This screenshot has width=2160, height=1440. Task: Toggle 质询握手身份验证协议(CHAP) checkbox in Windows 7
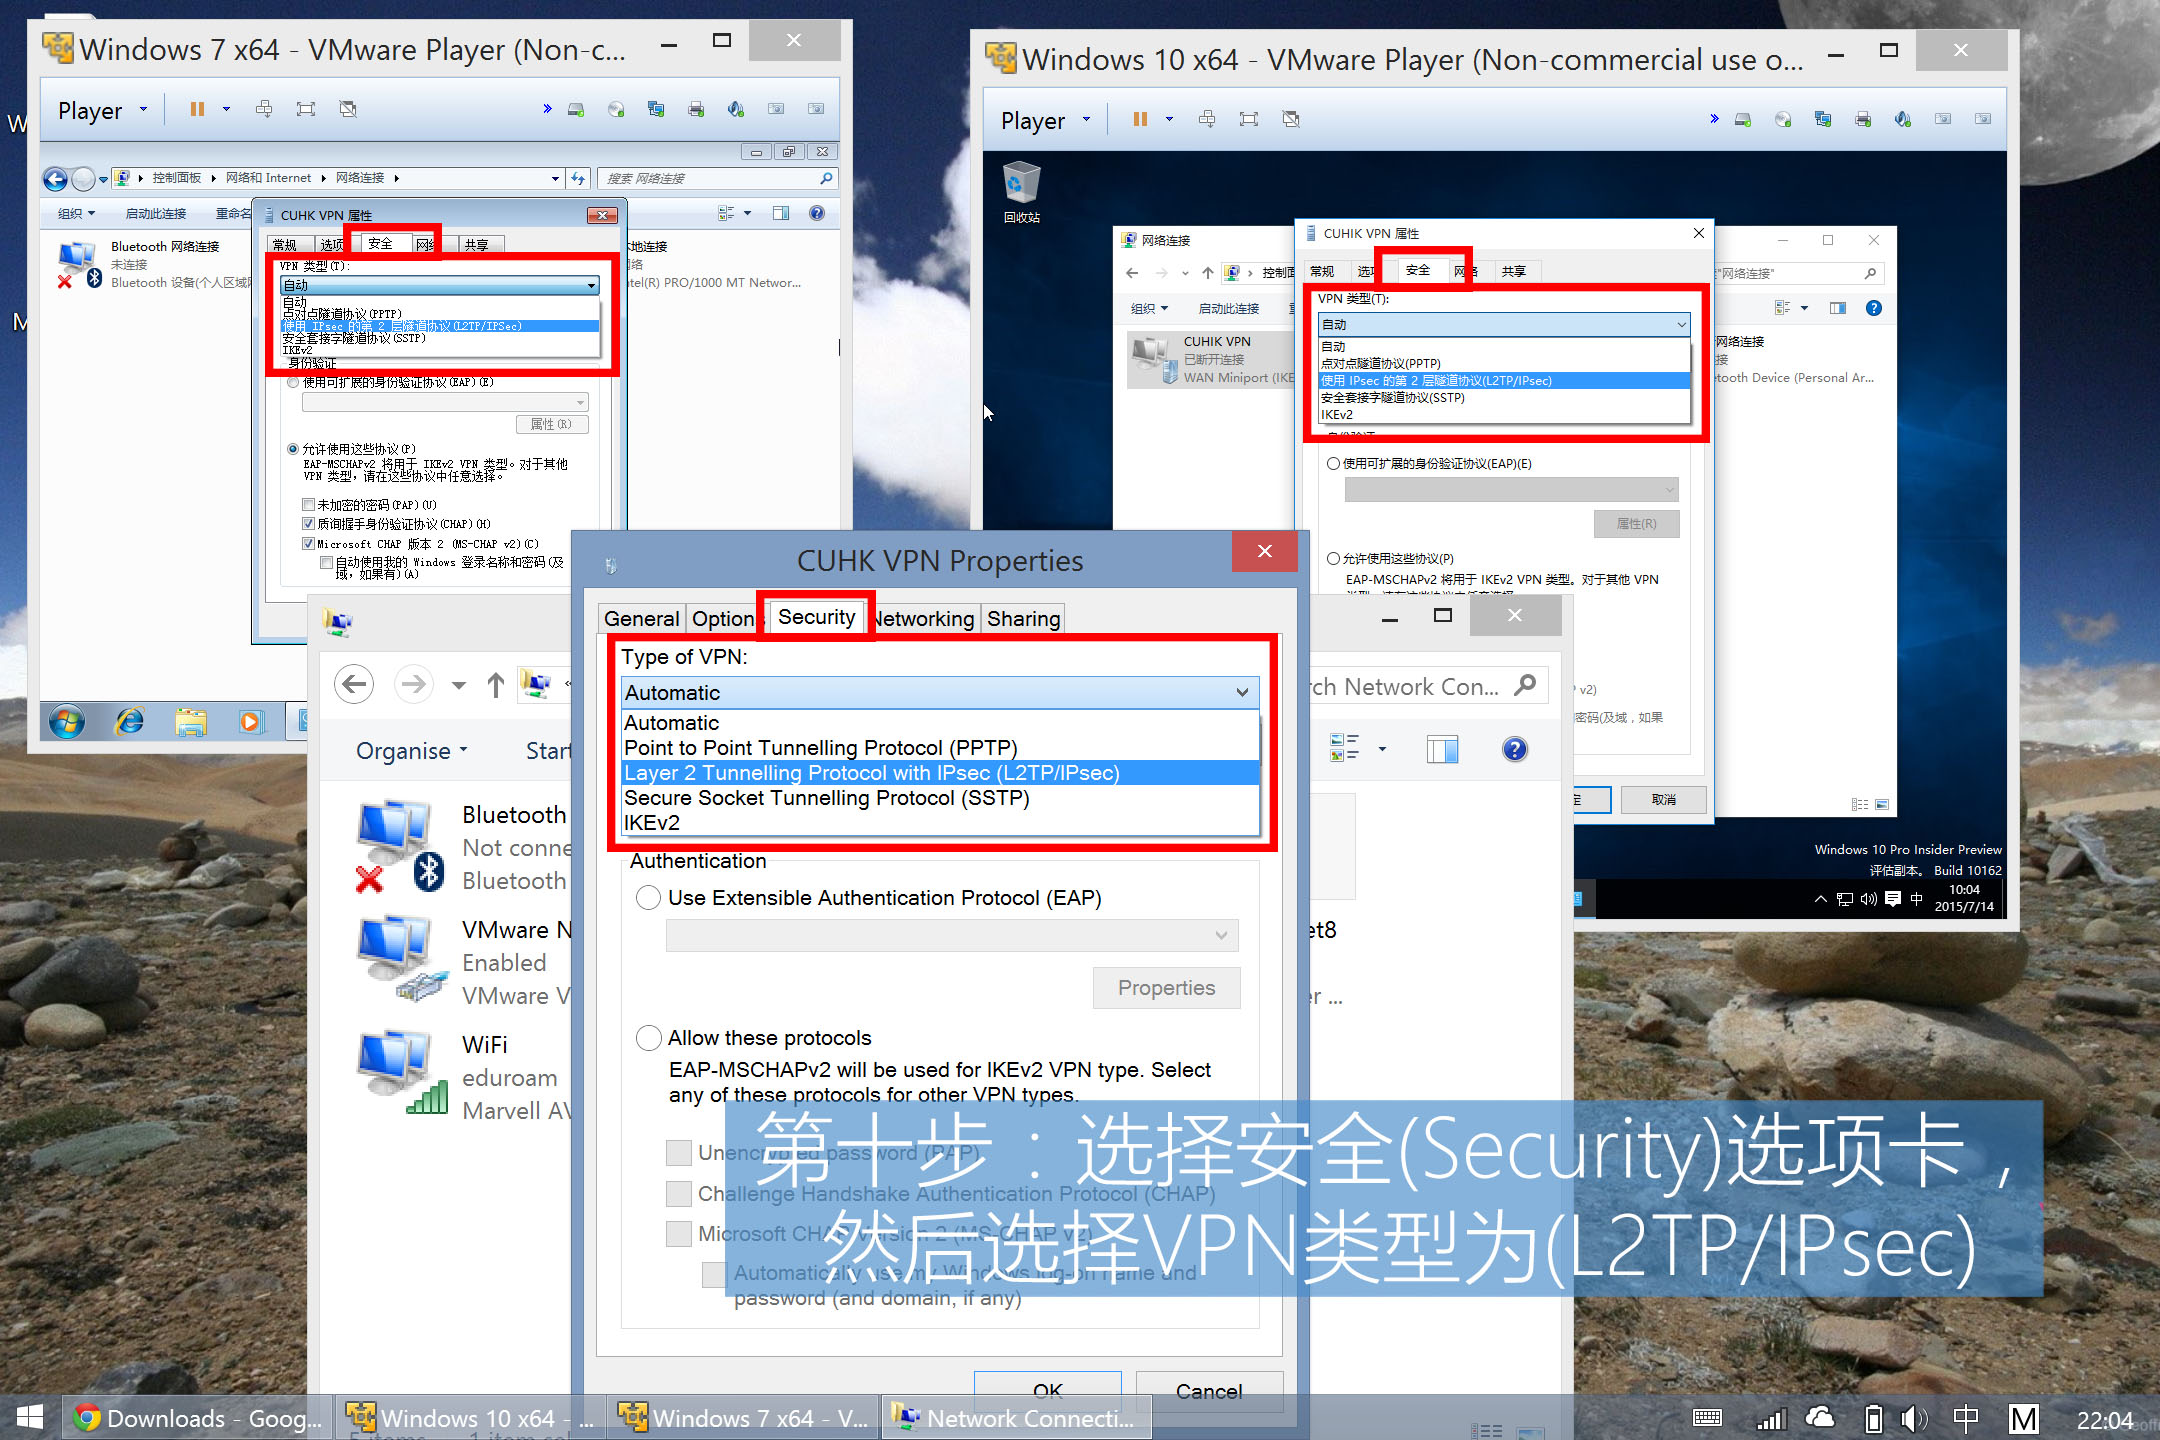tap(309, 524)
